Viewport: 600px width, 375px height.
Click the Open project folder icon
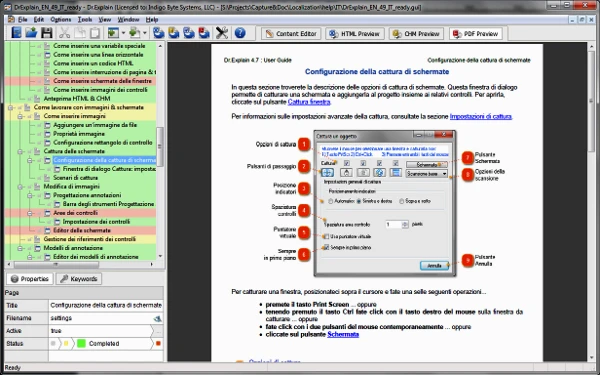tap(31, 33)
